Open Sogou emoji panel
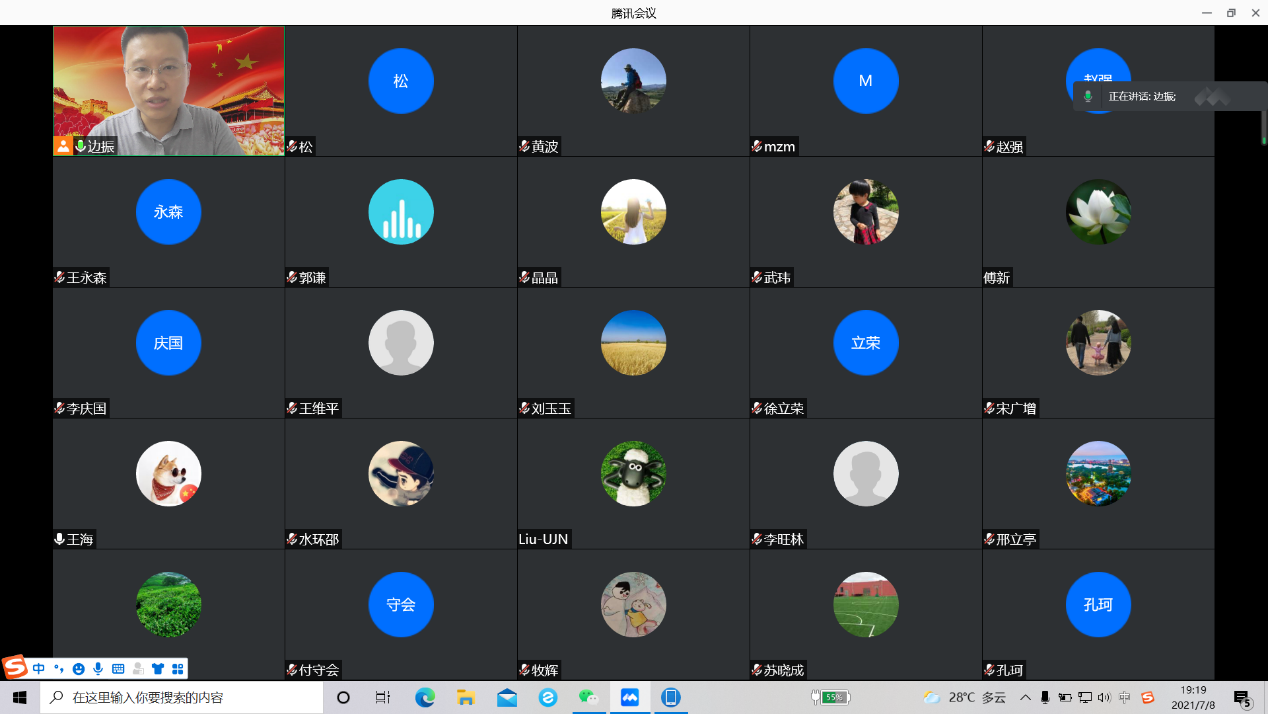 tap(78, 668)
